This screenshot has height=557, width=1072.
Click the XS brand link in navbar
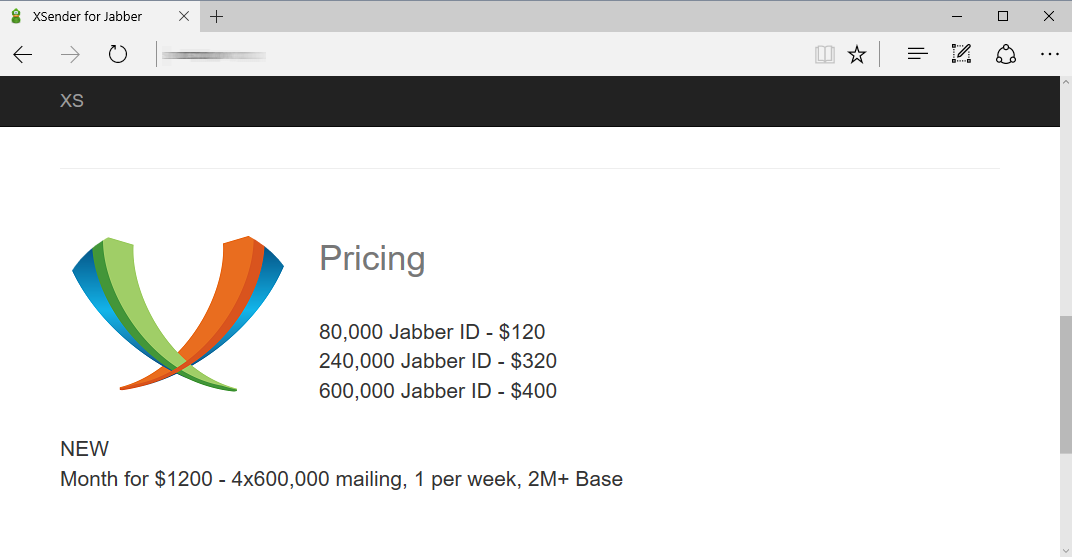pos(71,101)
